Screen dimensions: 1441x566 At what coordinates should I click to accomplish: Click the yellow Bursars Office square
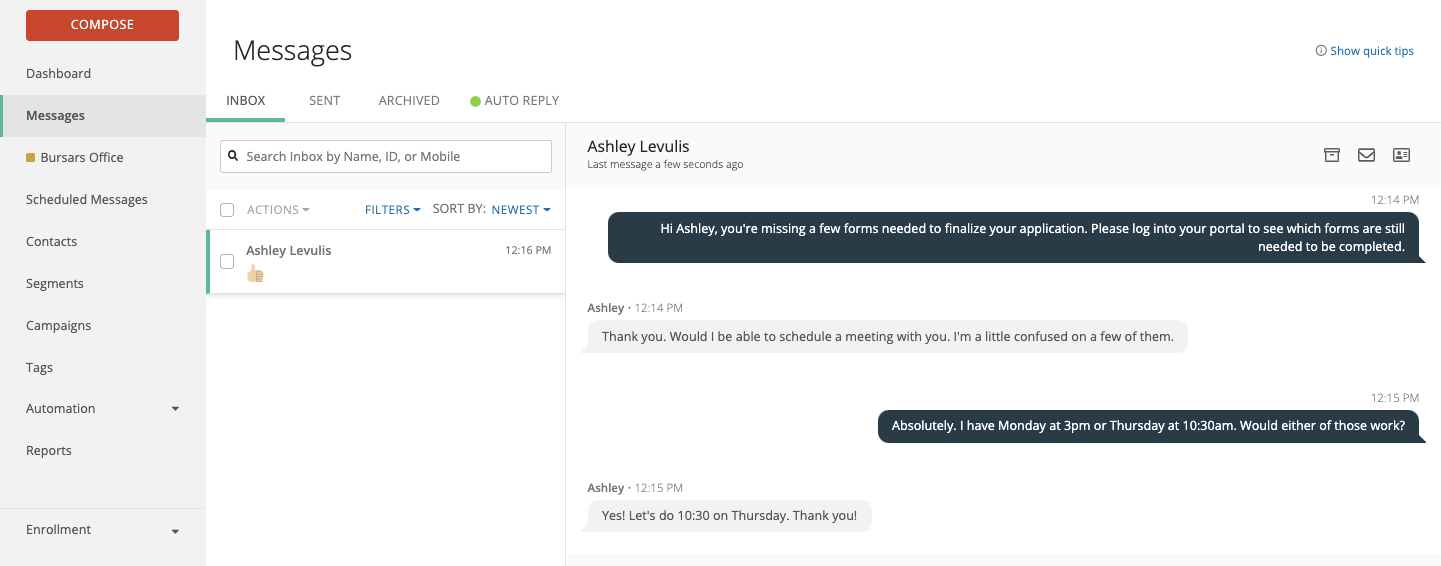point(31,158)
